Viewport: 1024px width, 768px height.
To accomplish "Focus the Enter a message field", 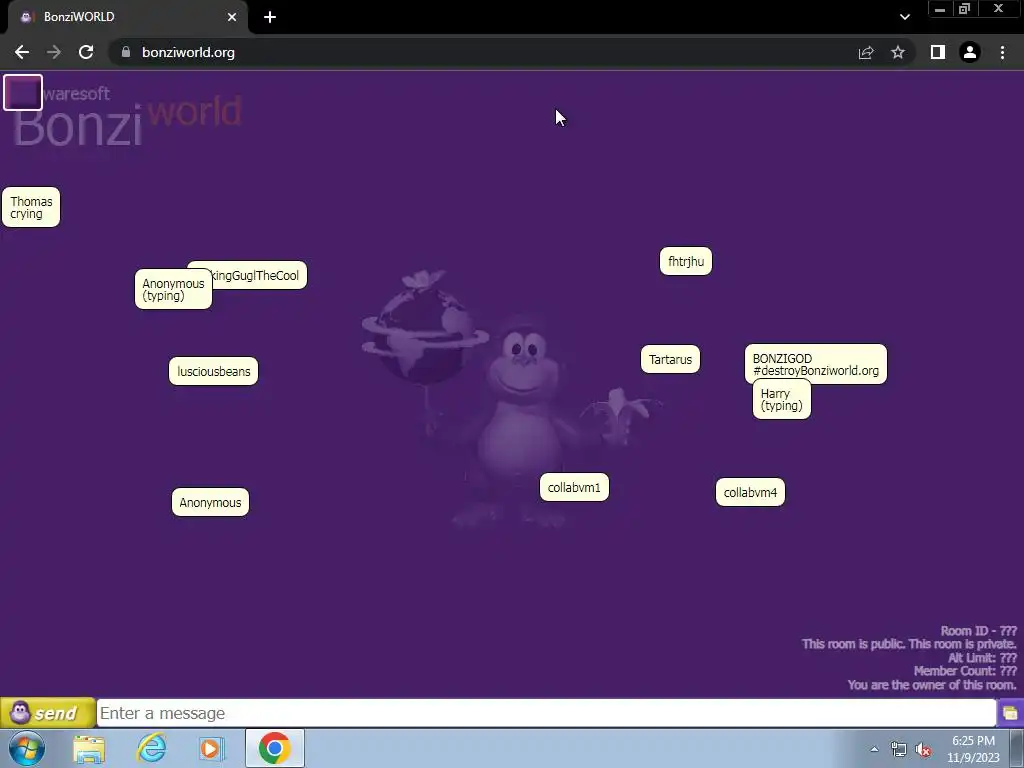I will pyautogui.click(x=547, y=712).
